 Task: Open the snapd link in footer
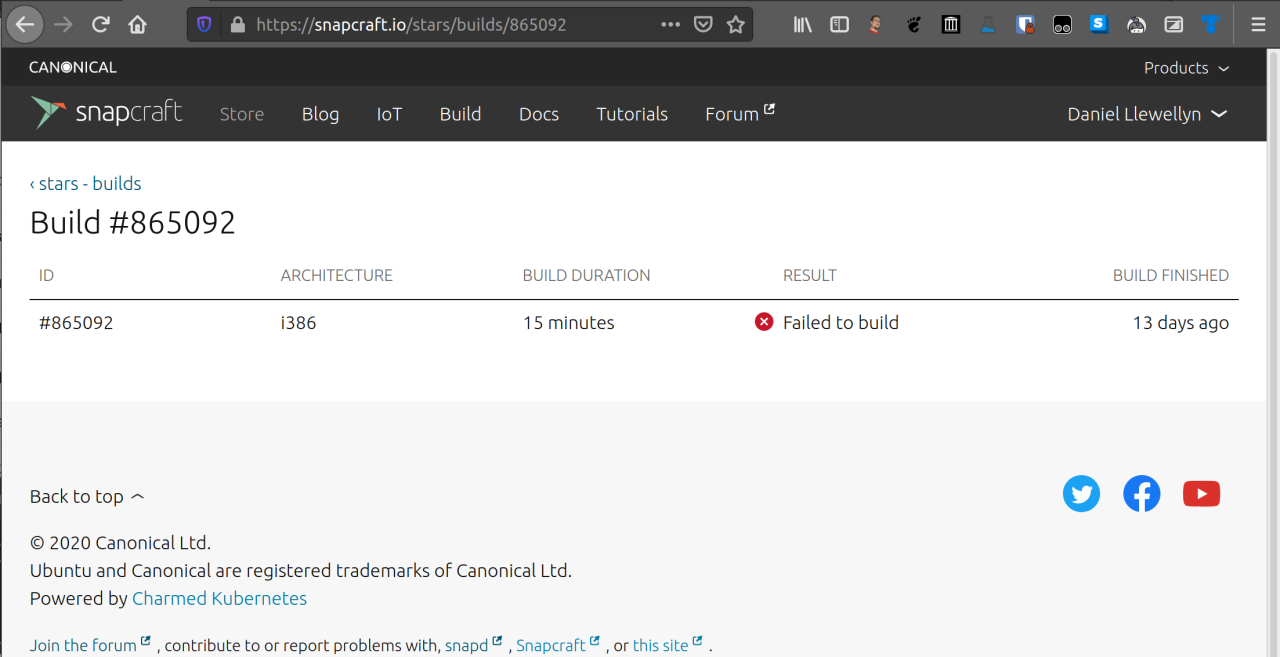click(x=473, y=645)
